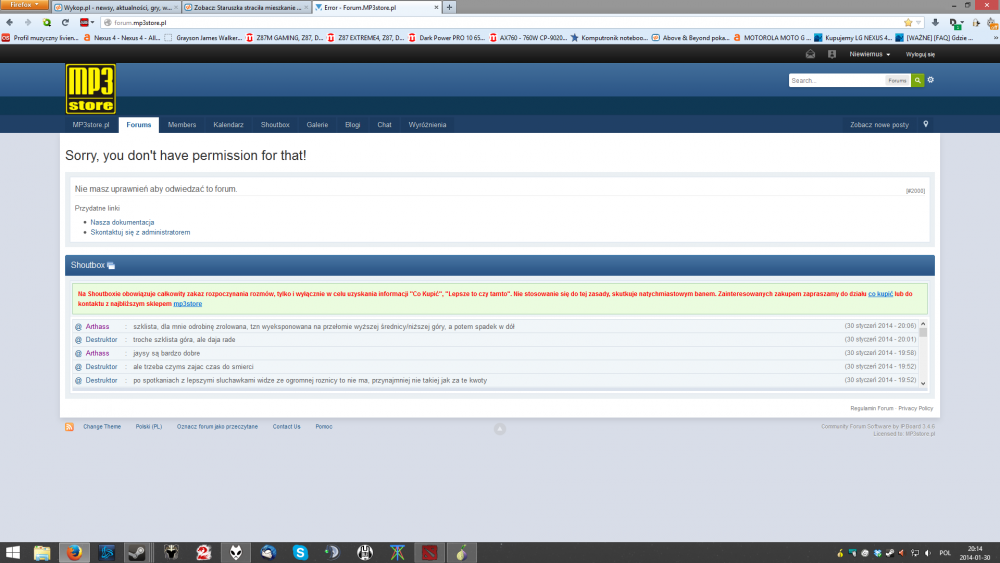
Task: Click the MP3 store logo
Action: click(90, 89)
